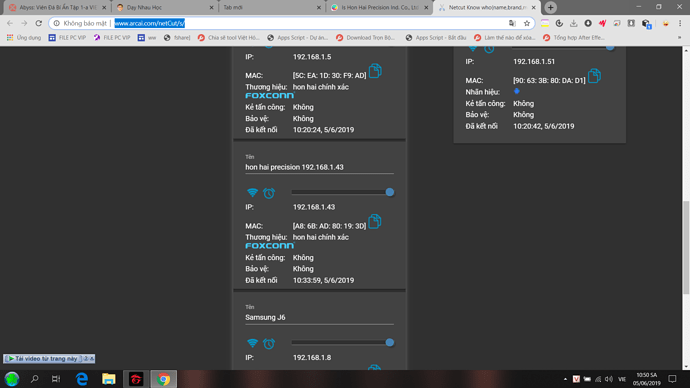690x388 pixels.
Task: Adjust speed slider for device 192.168.1.43
Action: click(x=342, y=192)
